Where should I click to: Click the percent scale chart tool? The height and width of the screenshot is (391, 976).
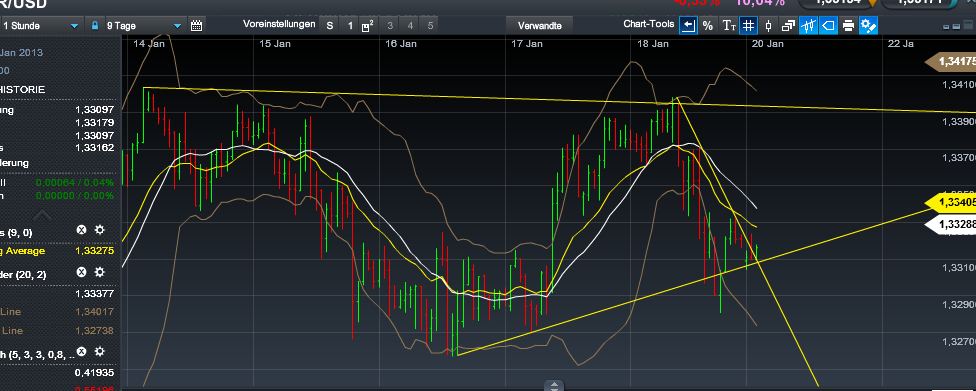(x=708, y=26)
